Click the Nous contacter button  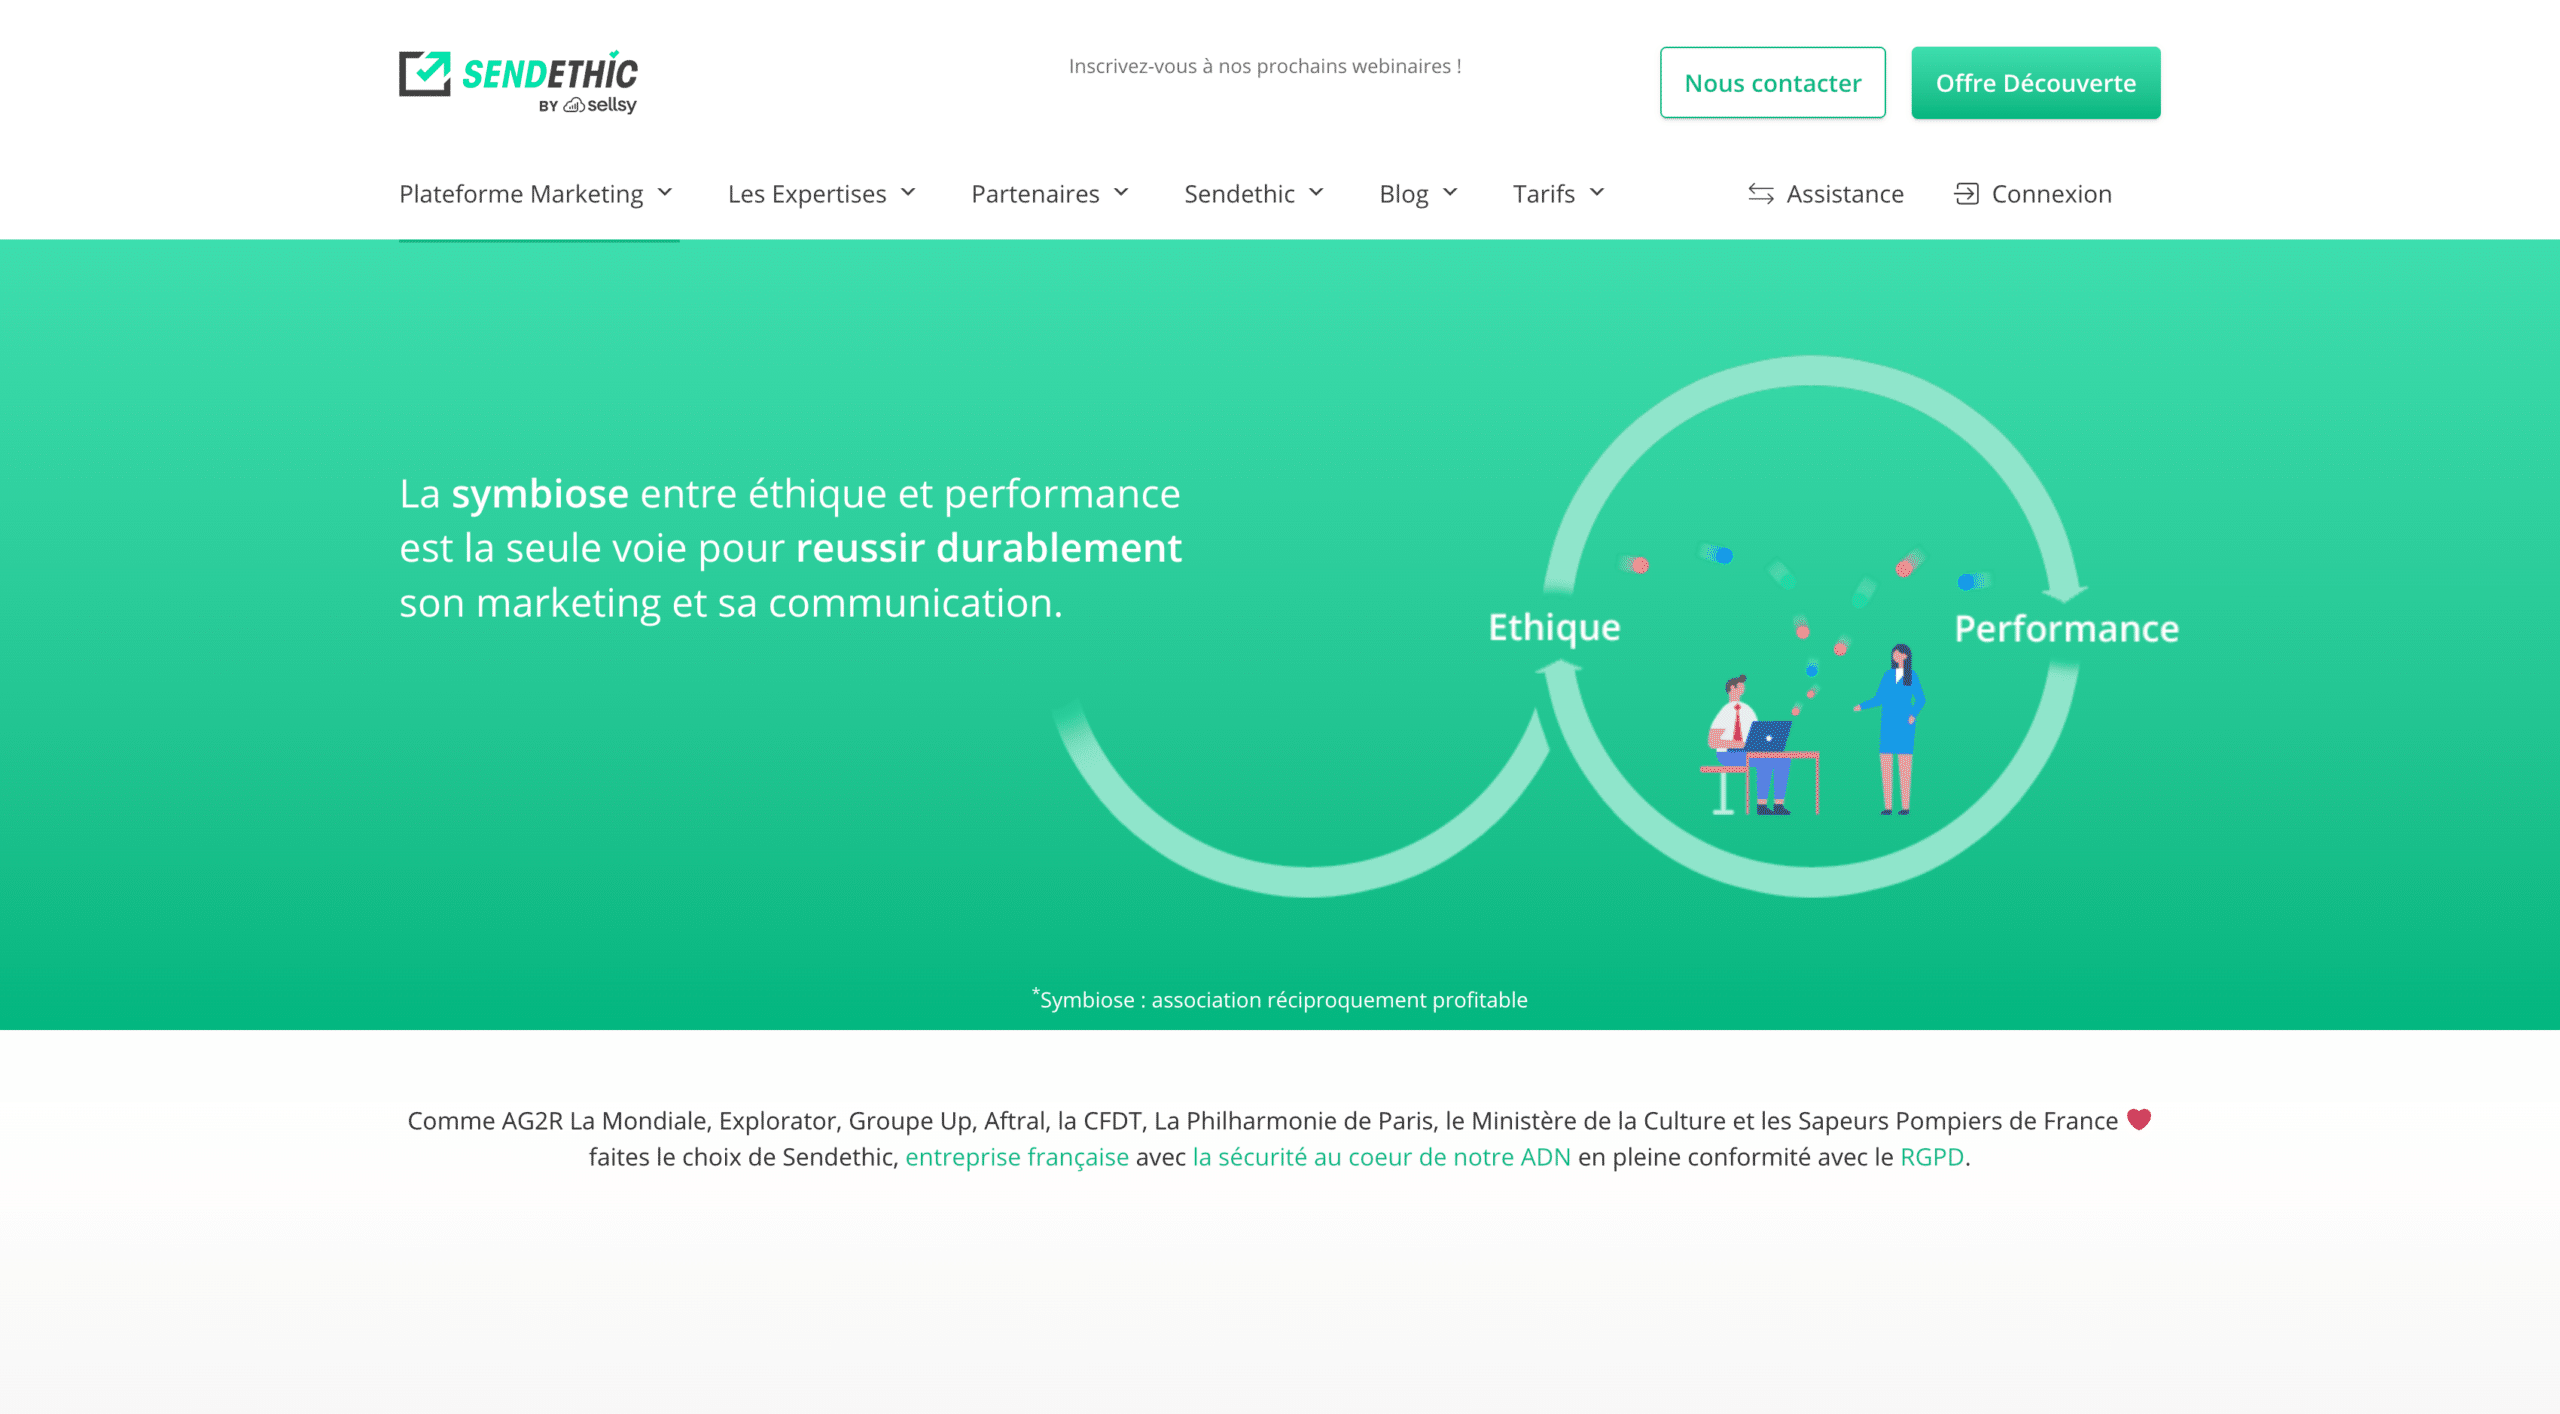point(1773,83)
